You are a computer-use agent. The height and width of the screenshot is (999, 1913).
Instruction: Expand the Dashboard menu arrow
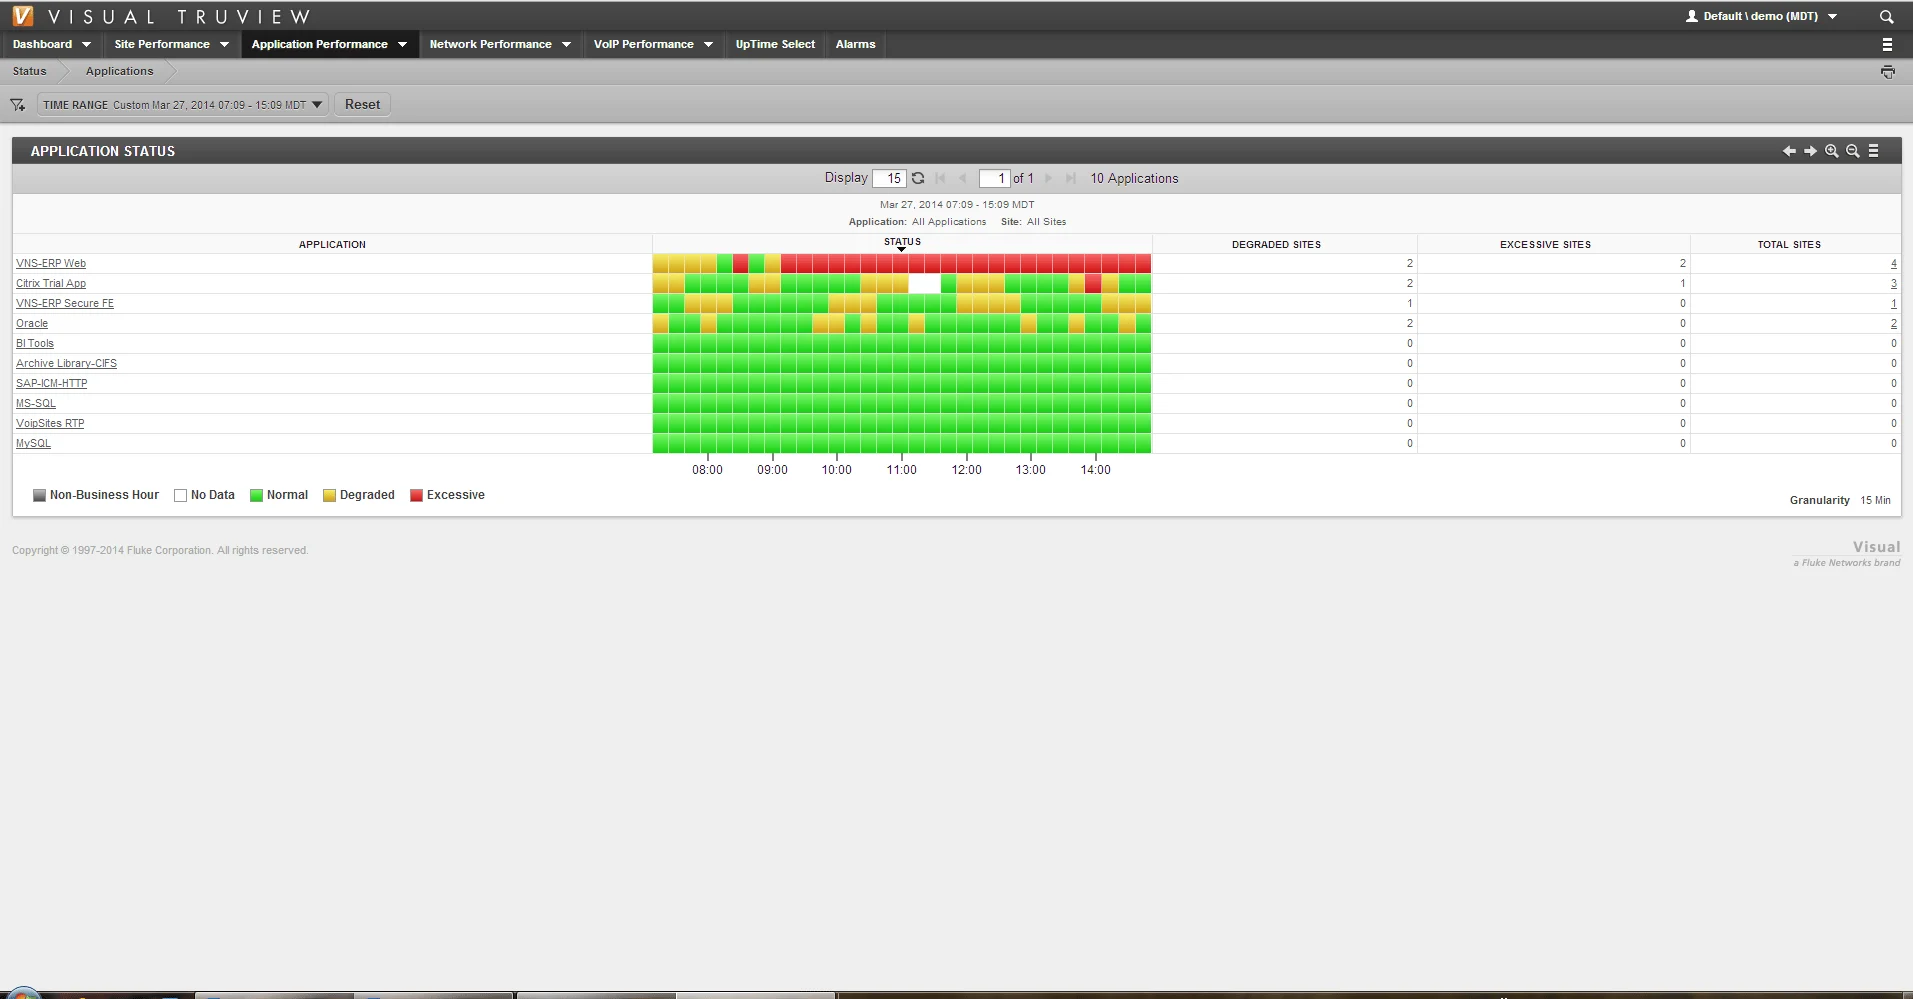86,44
